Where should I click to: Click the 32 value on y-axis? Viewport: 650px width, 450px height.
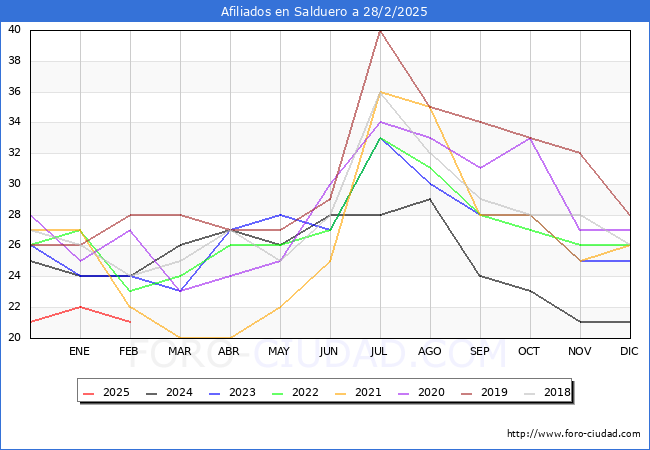(x=15, y=153)
